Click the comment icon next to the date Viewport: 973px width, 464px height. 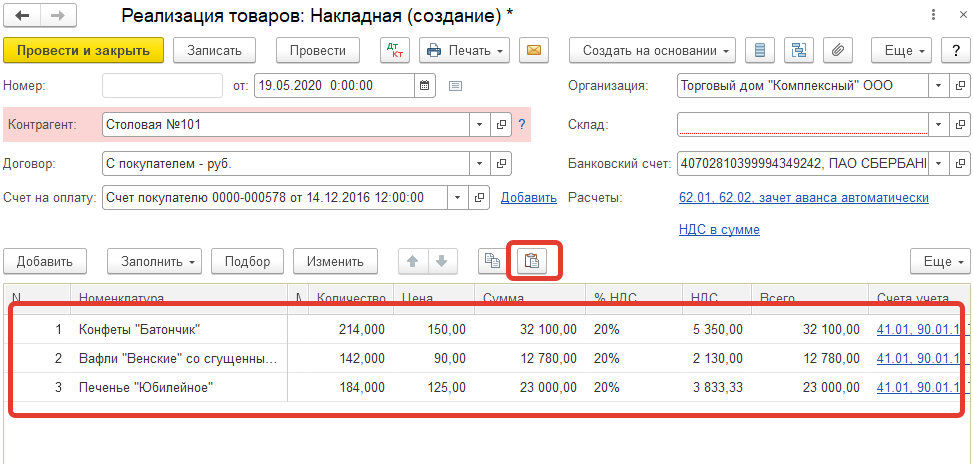[x=455, y=86]
